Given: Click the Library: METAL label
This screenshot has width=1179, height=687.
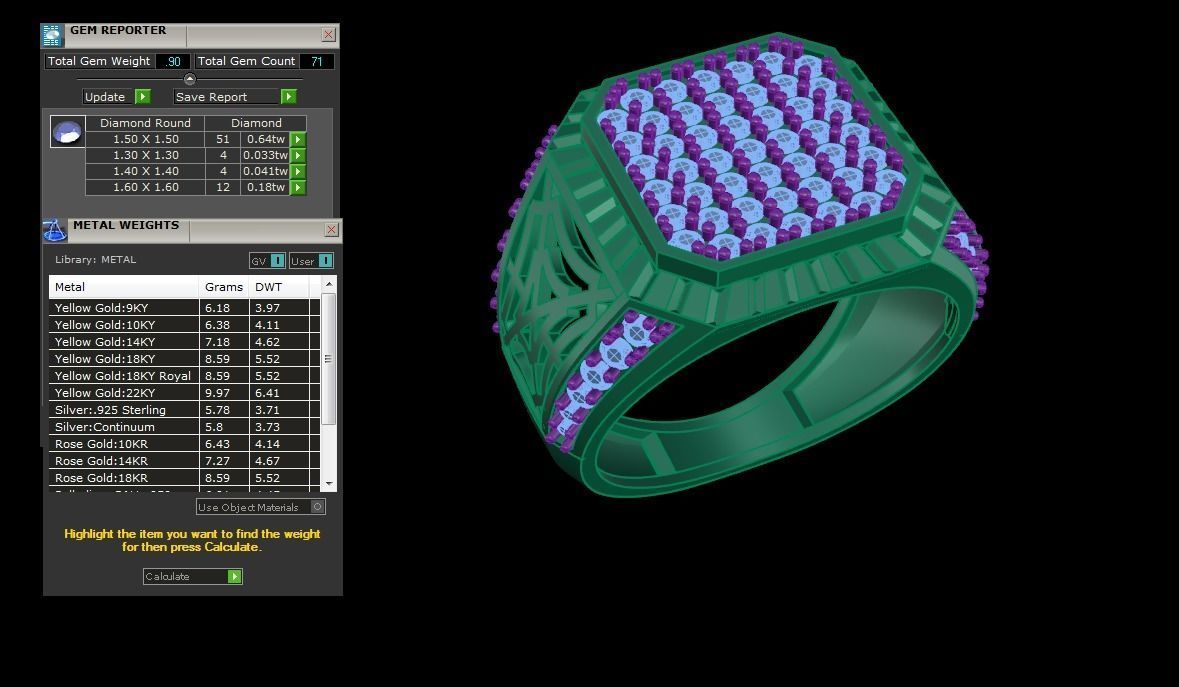Looking at the screenshot, I should (x=95, y=259).
